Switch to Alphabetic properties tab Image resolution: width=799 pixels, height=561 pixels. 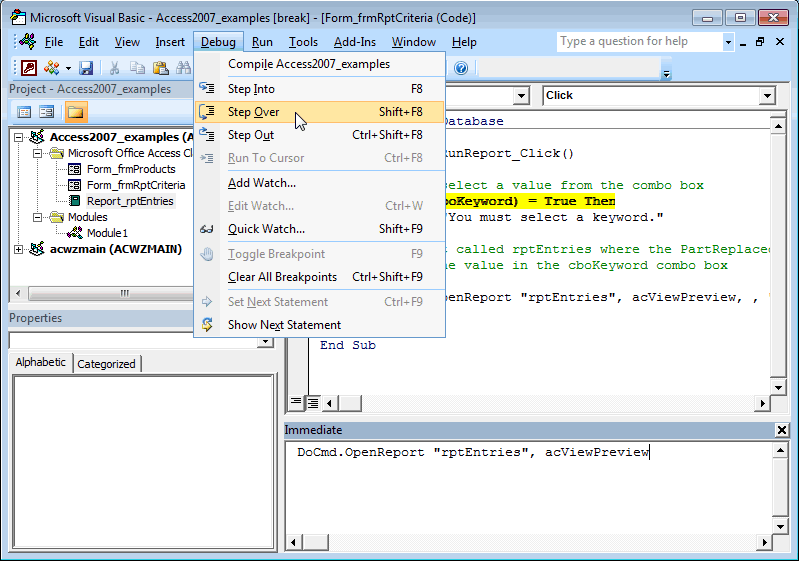[x=41, y=362]
